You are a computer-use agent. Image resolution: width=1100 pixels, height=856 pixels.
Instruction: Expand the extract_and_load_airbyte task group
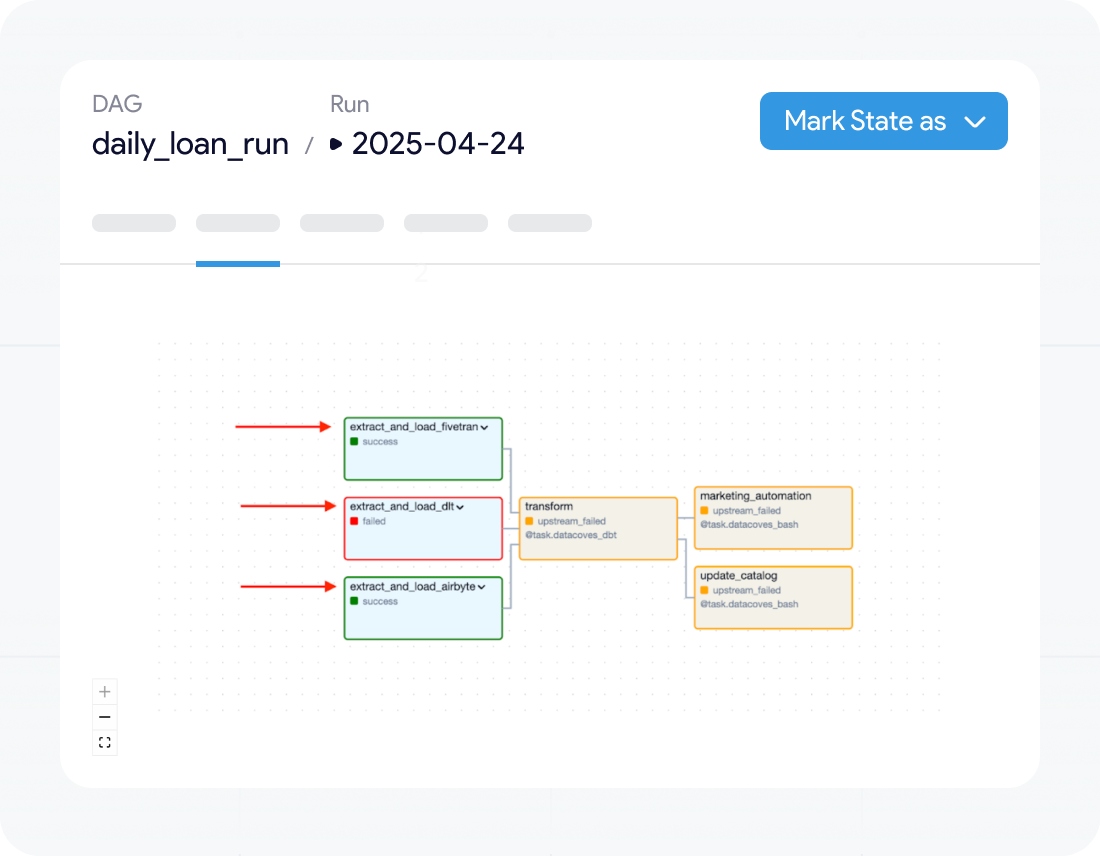point(481,587)
